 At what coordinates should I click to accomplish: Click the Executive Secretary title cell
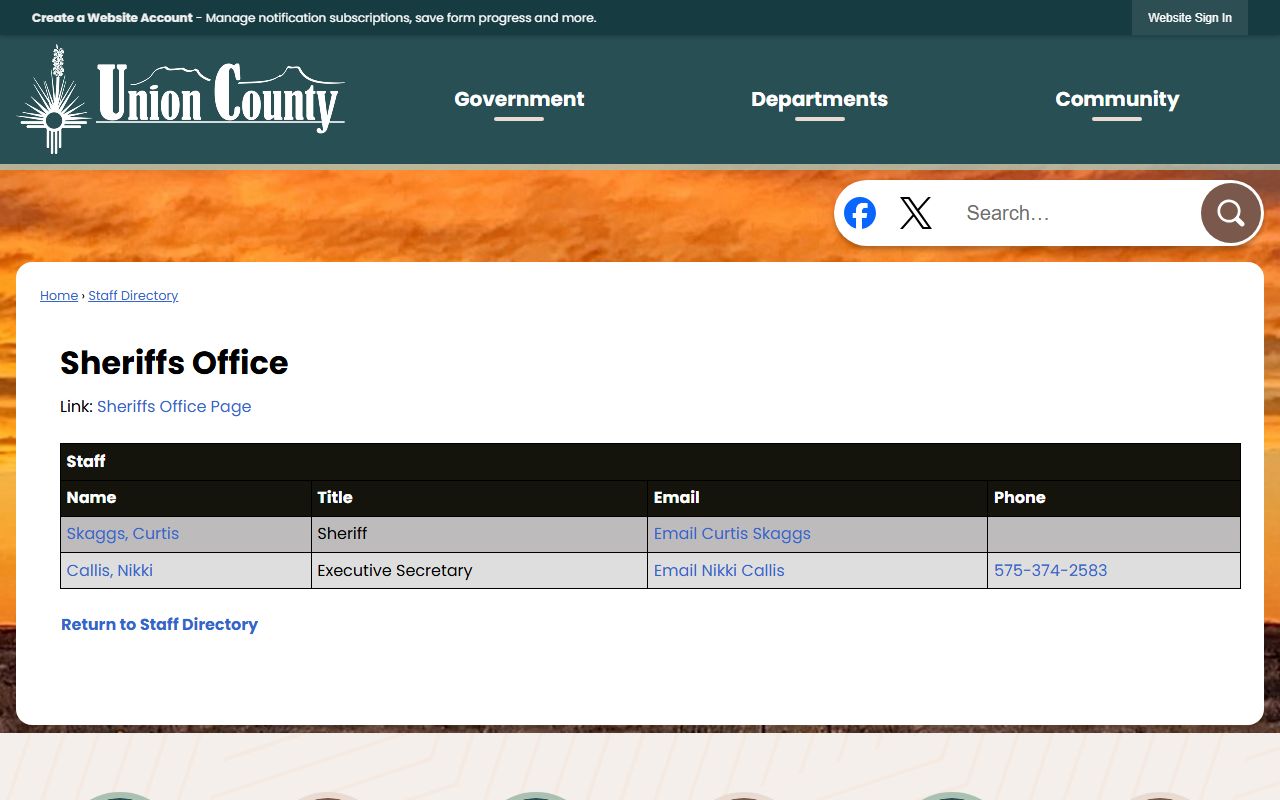479,571
